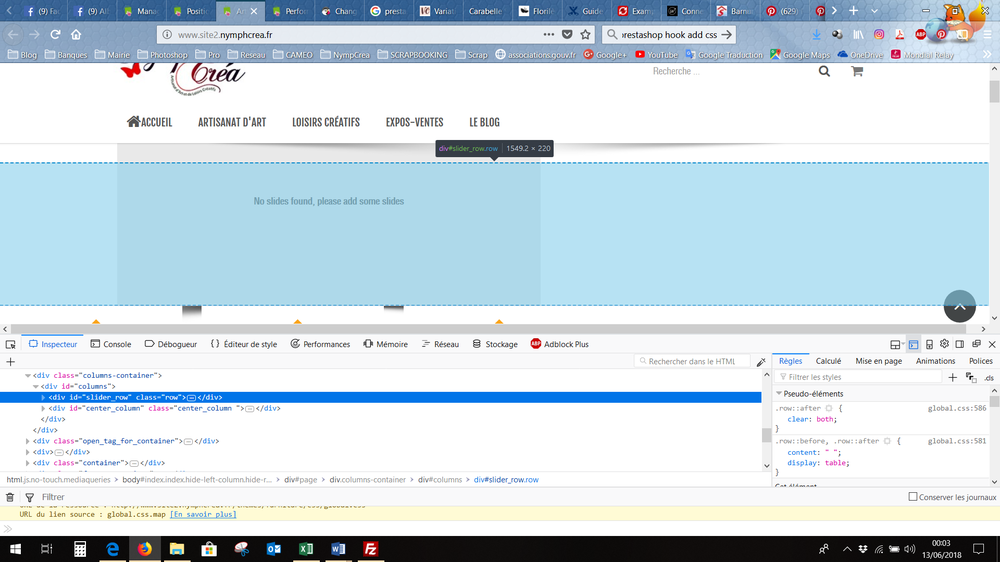Expand the div class container node

(x=27, y=463)
